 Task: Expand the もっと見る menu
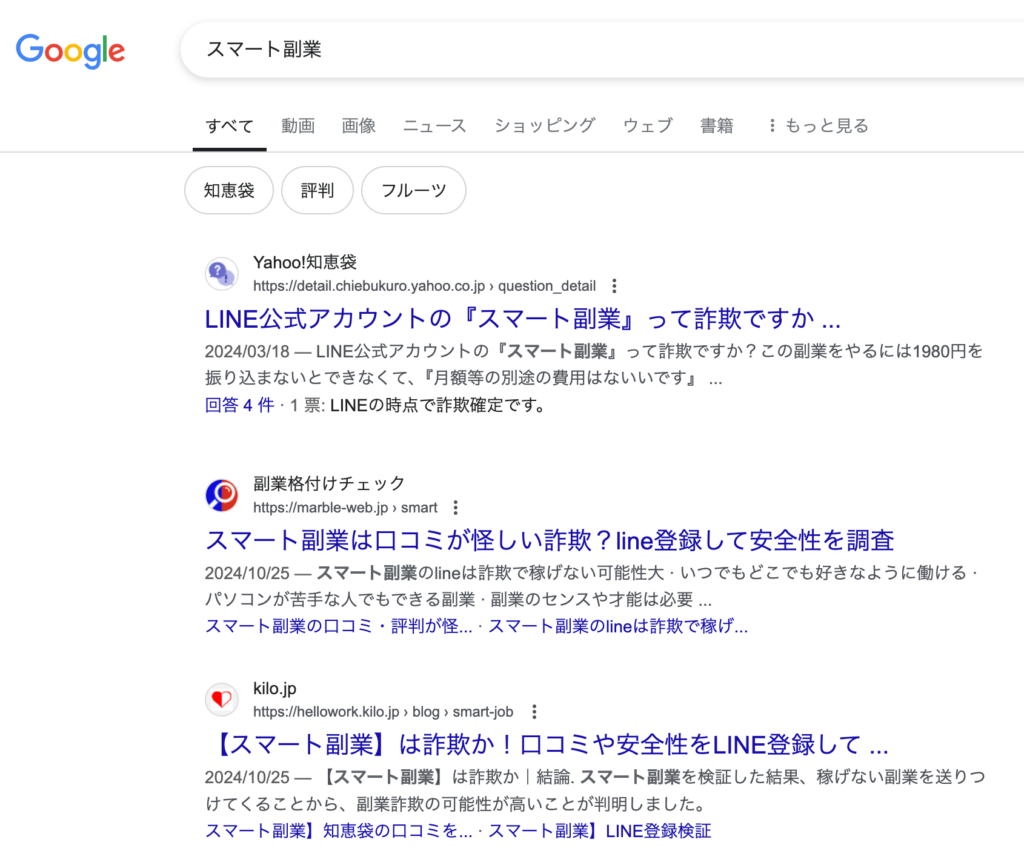click(x=818, y=126)
